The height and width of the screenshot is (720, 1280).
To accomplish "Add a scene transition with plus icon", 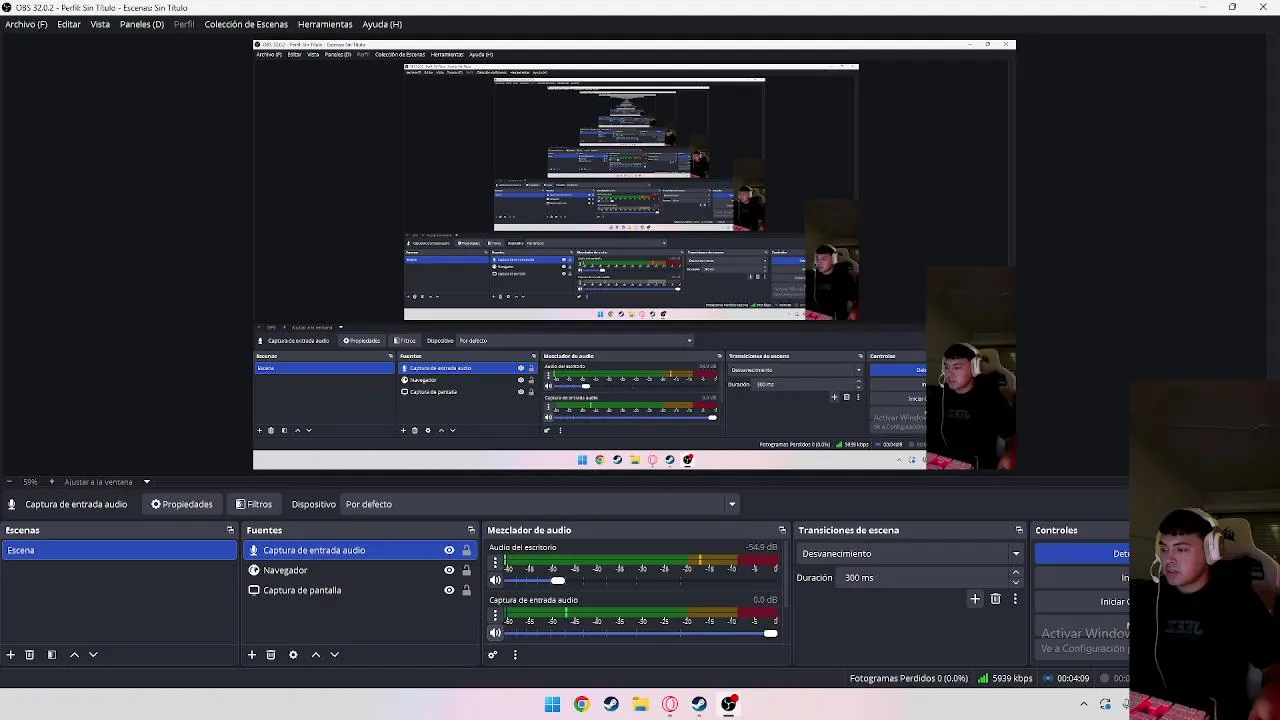I will (975, 599).
